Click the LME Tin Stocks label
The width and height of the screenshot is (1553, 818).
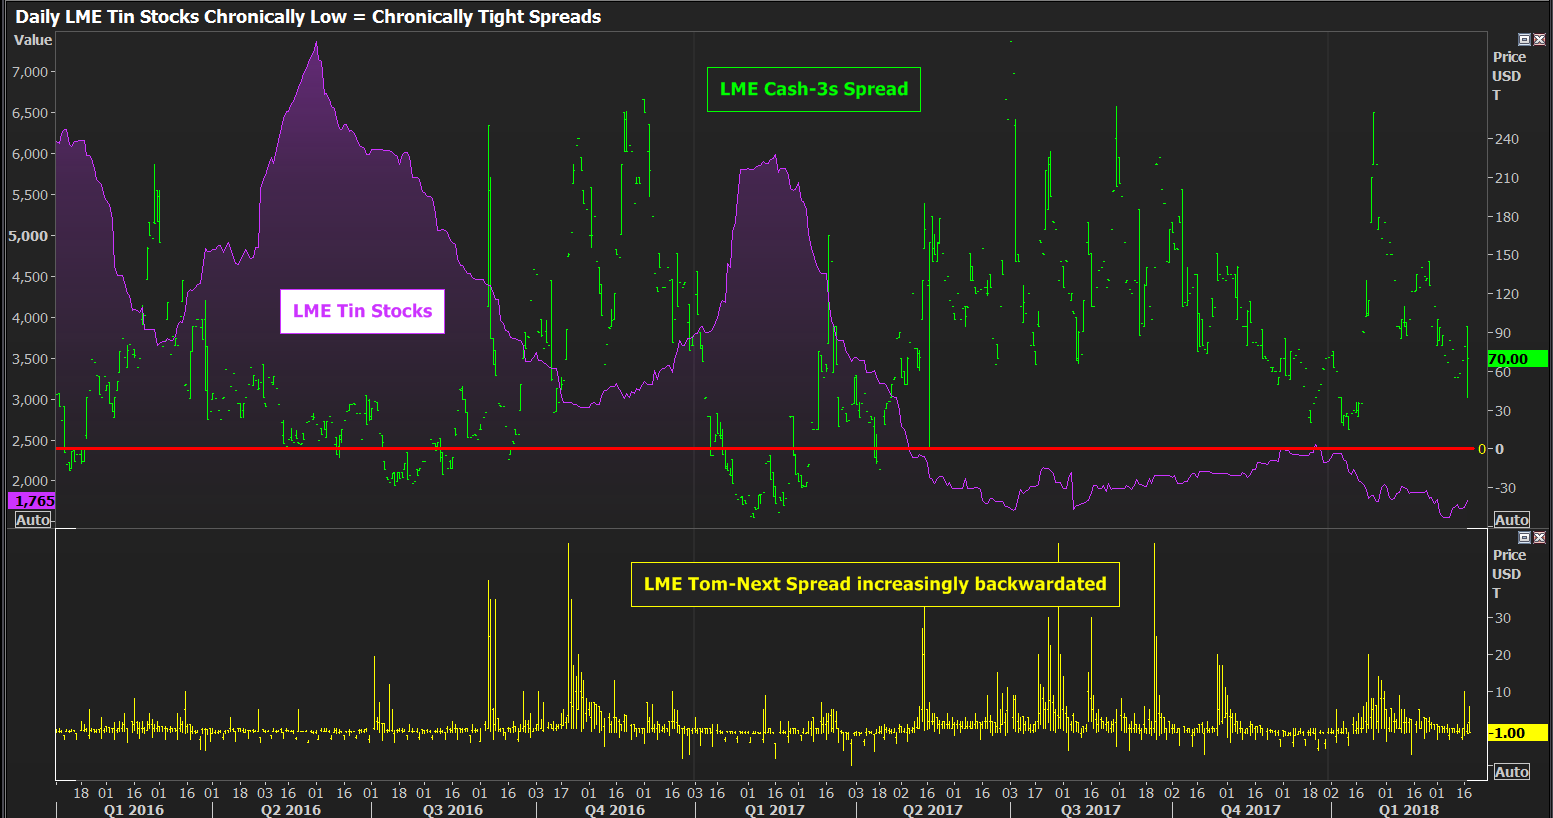coord(362,311)
